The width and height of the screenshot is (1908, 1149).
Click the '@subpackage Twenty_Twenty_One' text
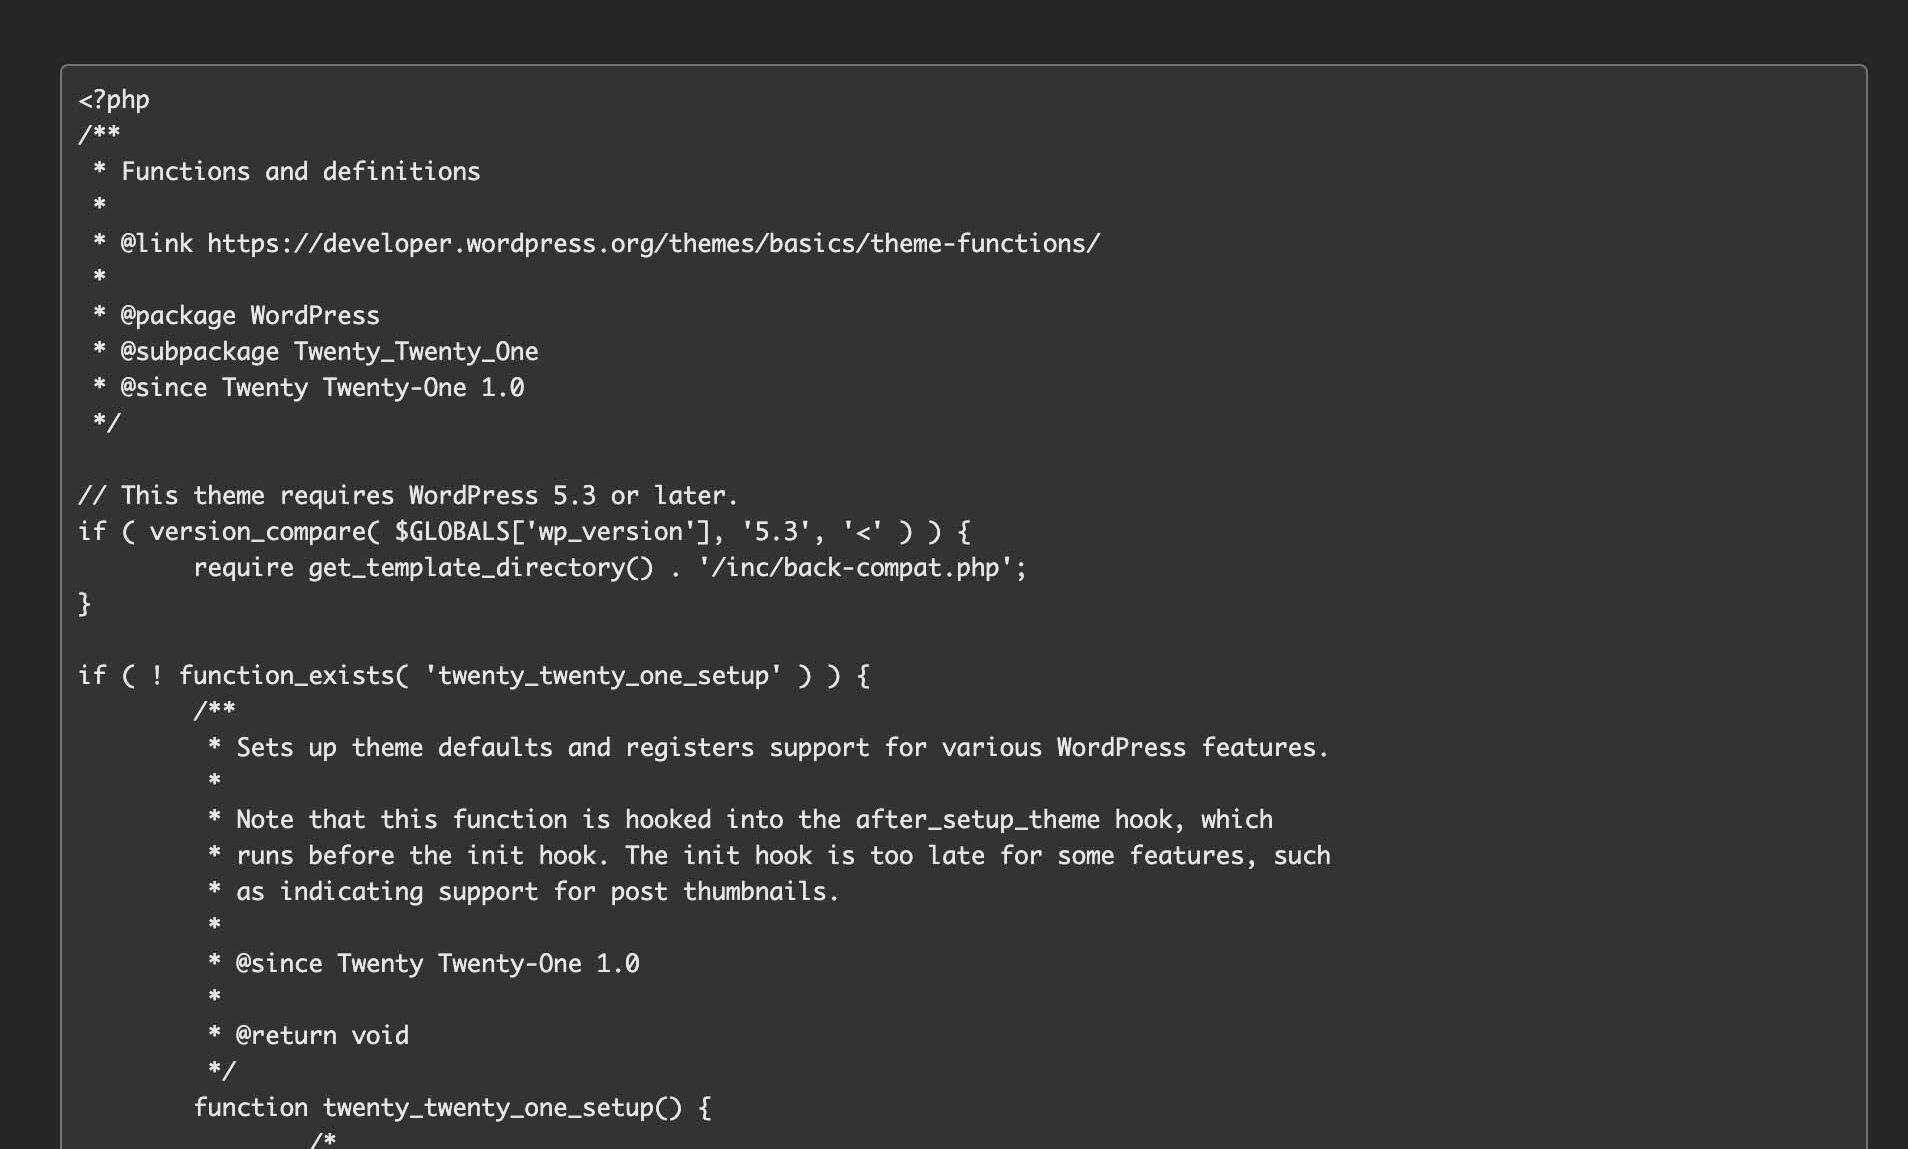[329, 352]
